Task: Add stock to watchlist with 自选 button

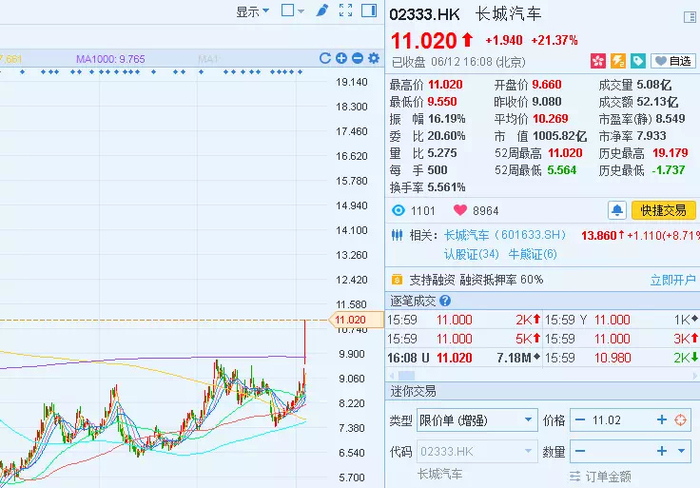Action: pos(673,61)
